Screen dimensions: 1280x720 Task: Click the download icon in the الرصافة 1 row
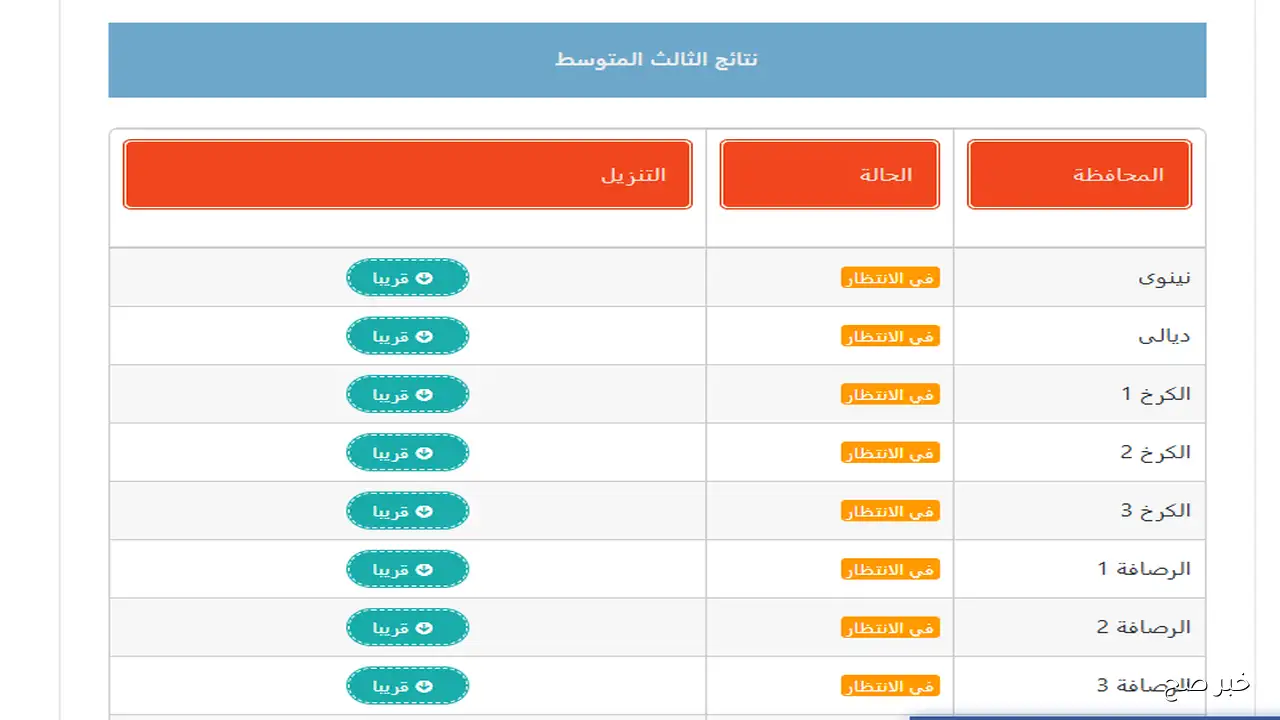click(x=424, y=569)
